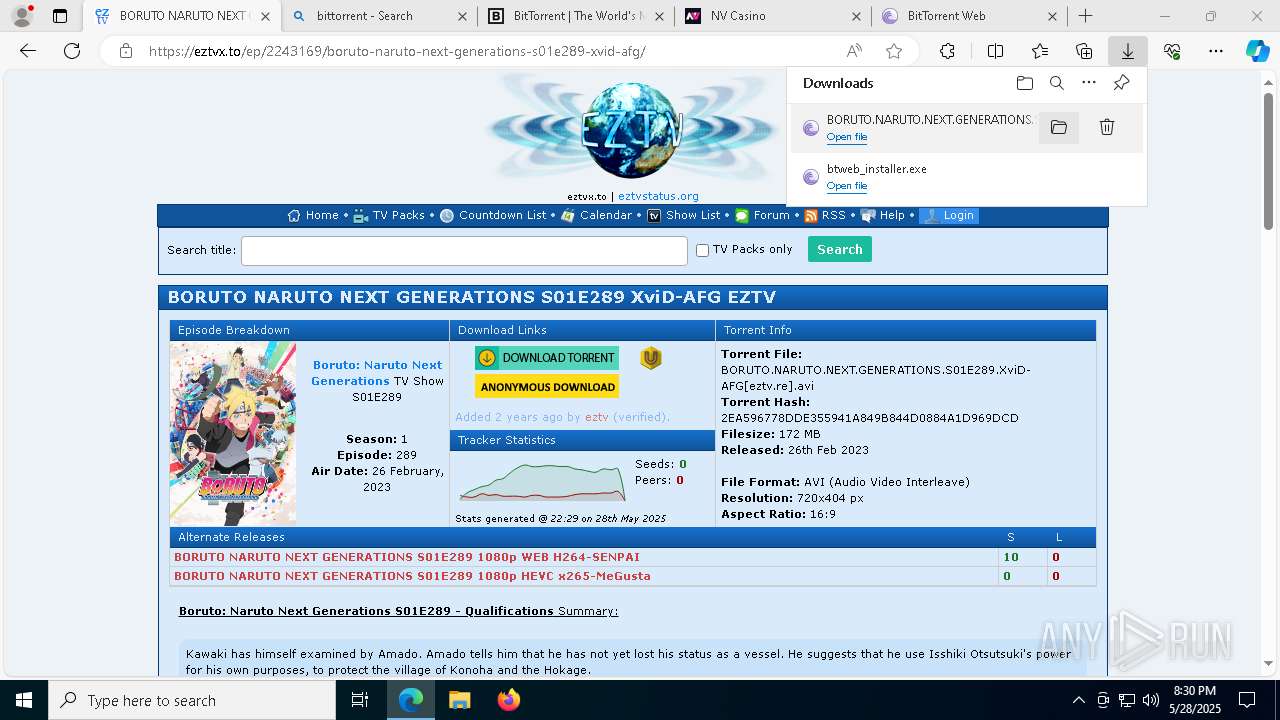Show BORUTO download in folder

1059,127
